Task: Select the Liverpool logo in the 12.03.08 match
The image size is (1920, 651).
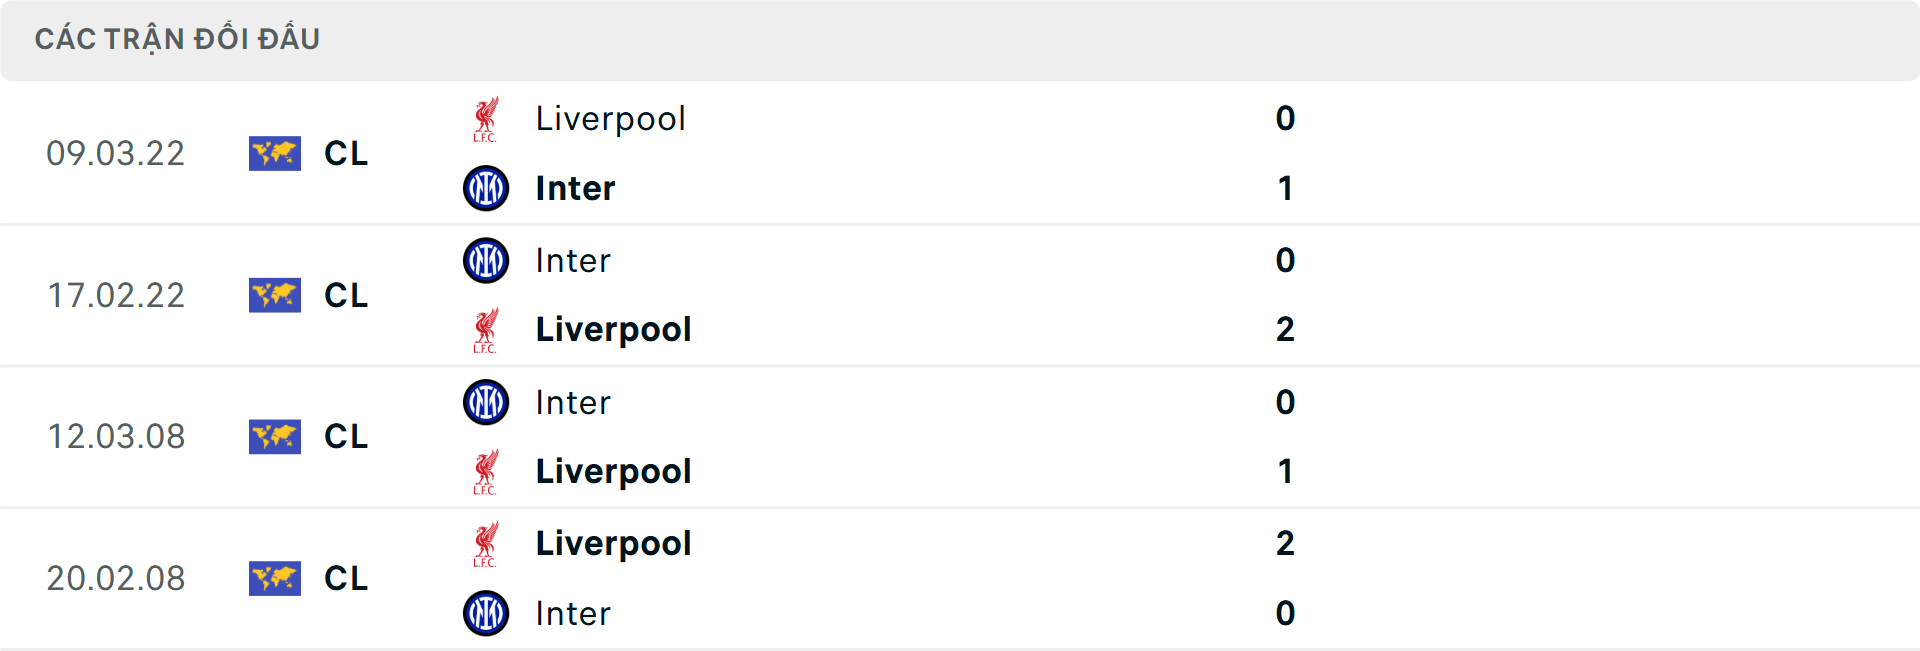Action: click(486, 472)
